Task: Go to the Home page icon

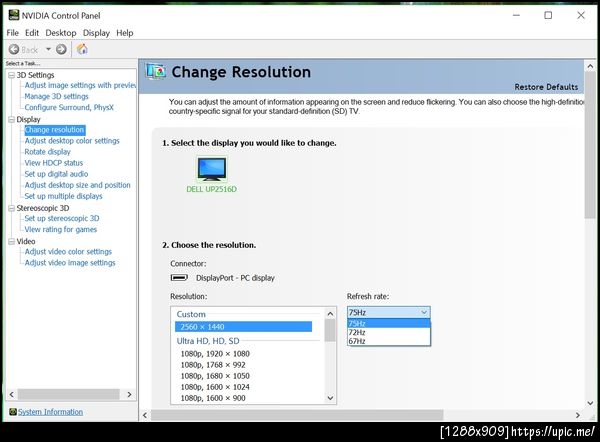Action: (x=82, y=49)
